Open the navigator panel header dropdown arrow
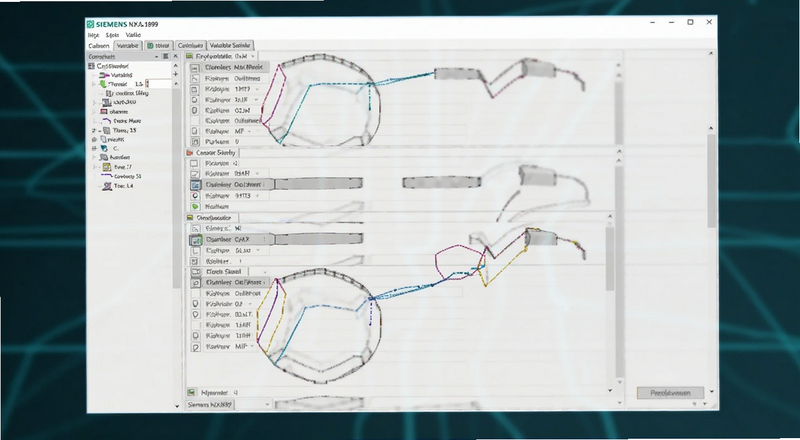 pos(157,56)
